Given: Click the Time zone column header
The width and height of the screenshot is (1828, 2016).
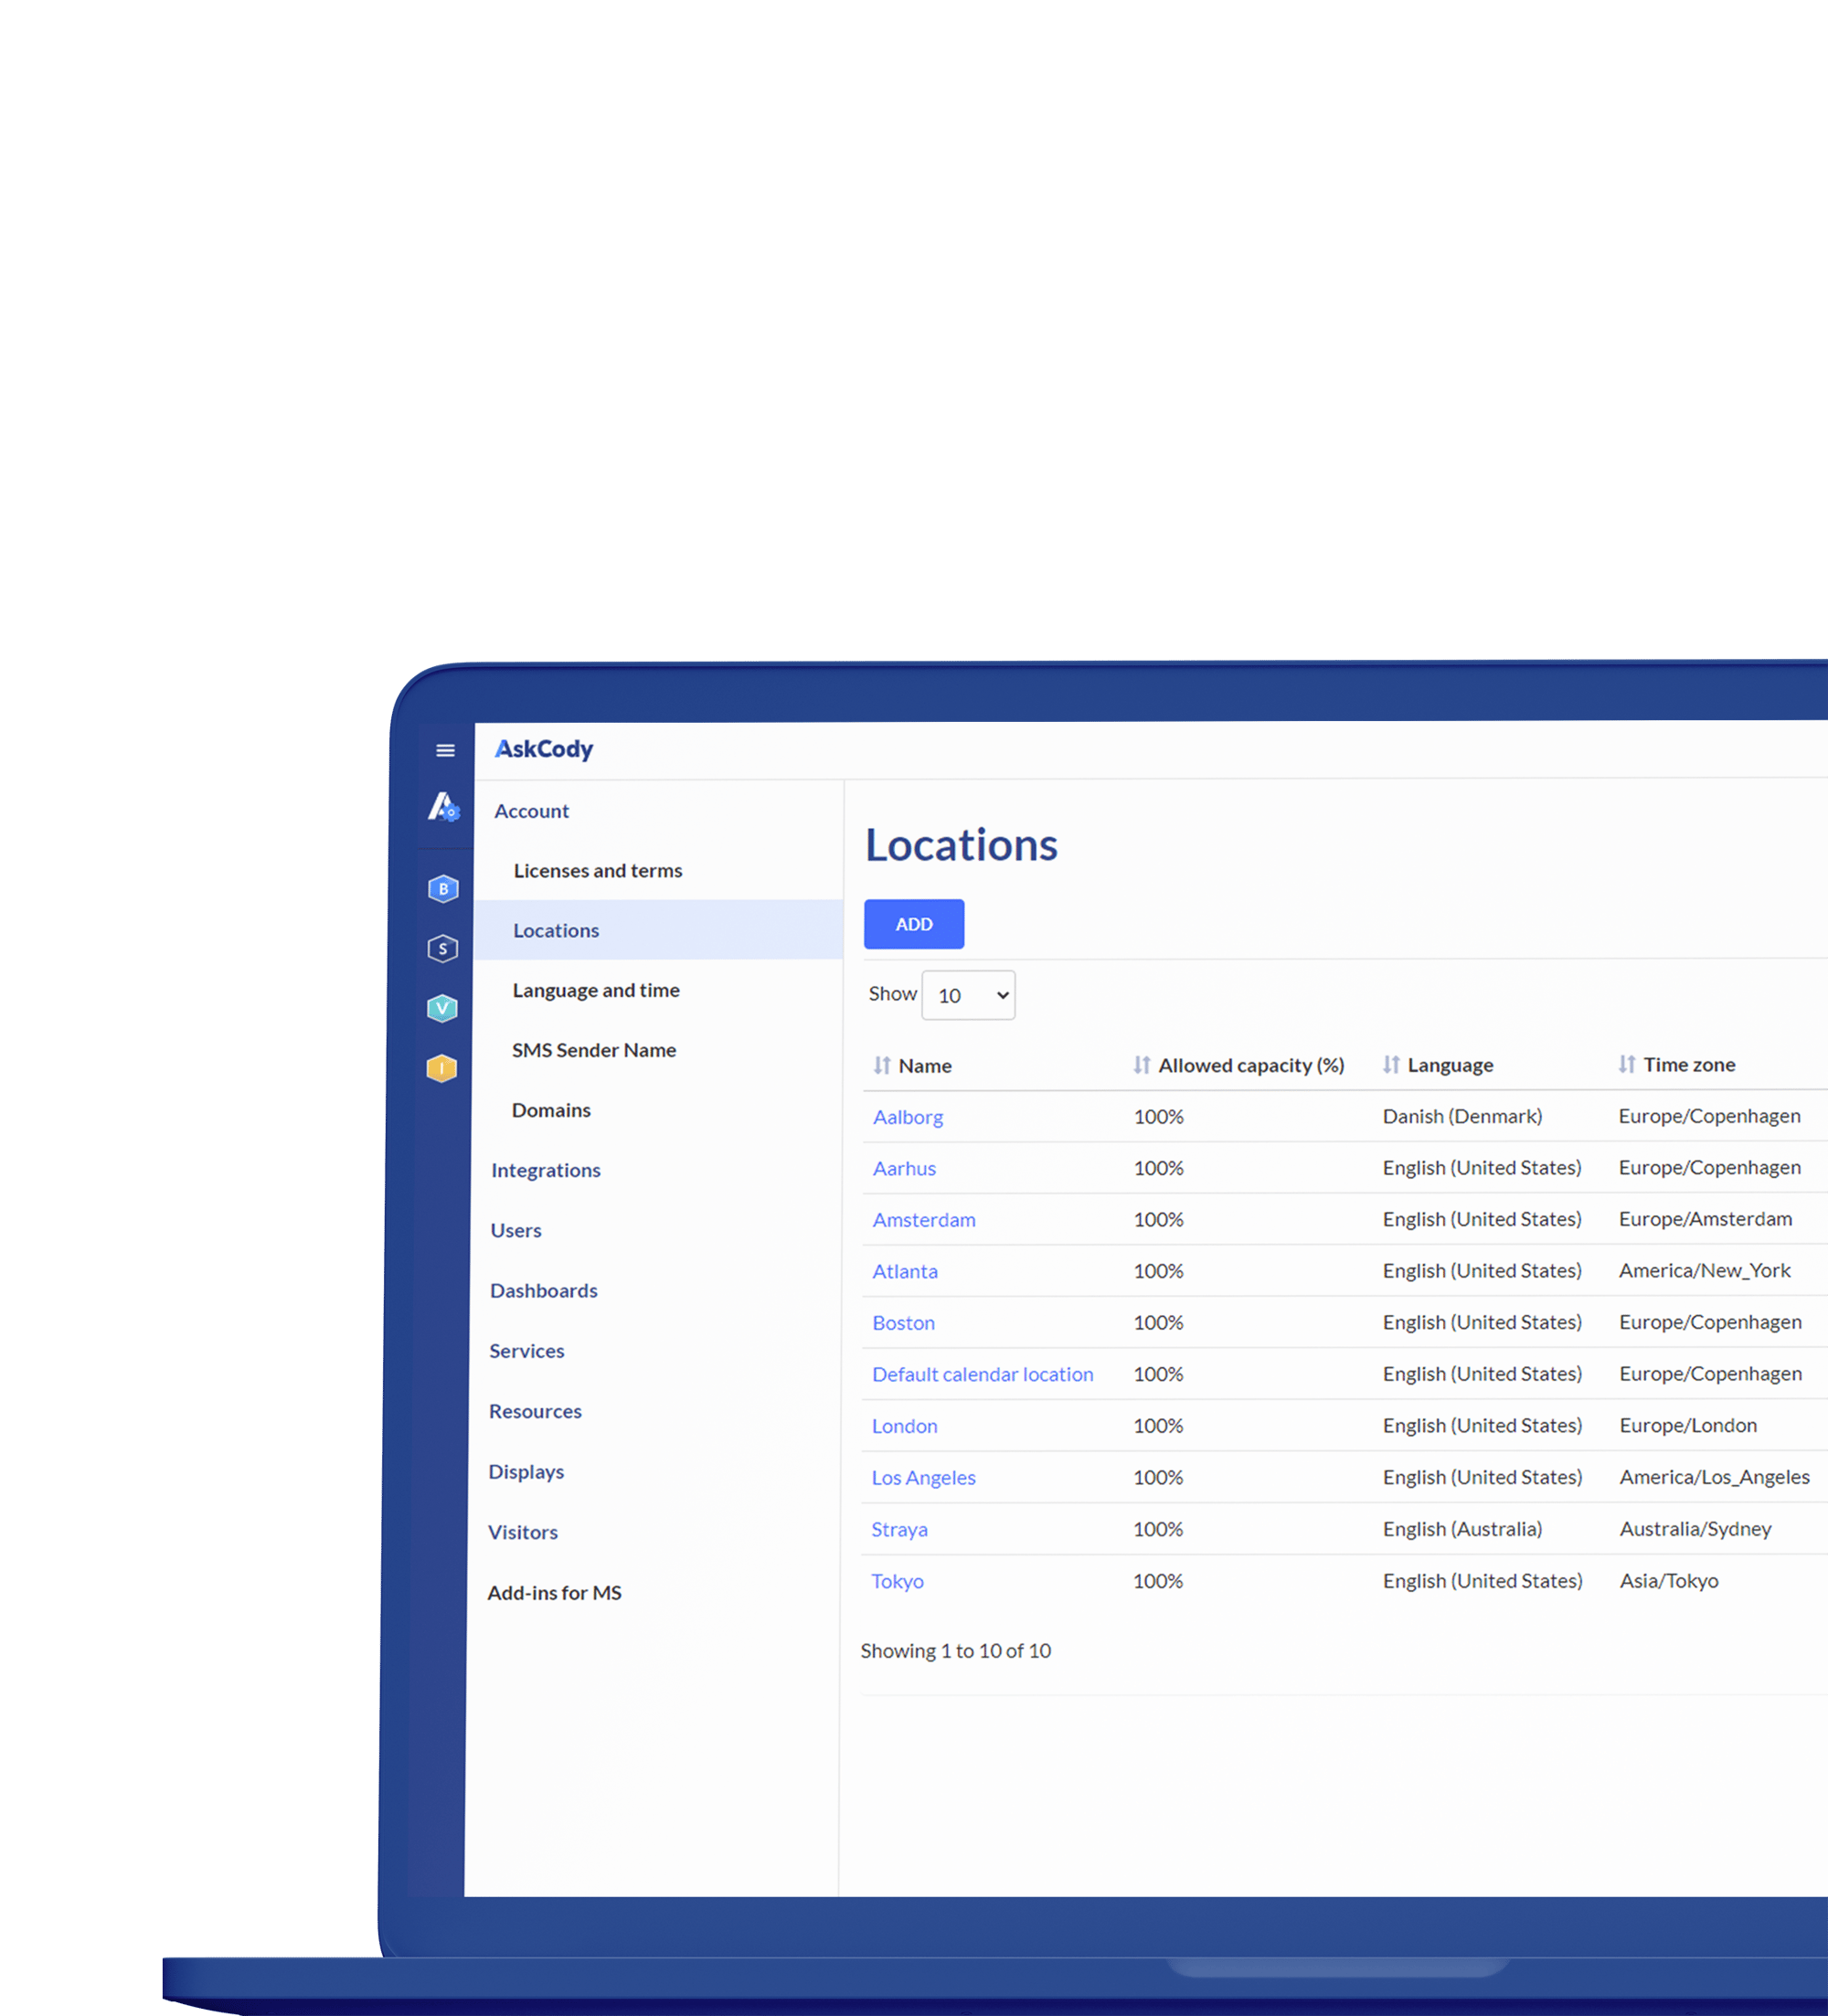Looking at the screenshot, I should [1689, 1064].
